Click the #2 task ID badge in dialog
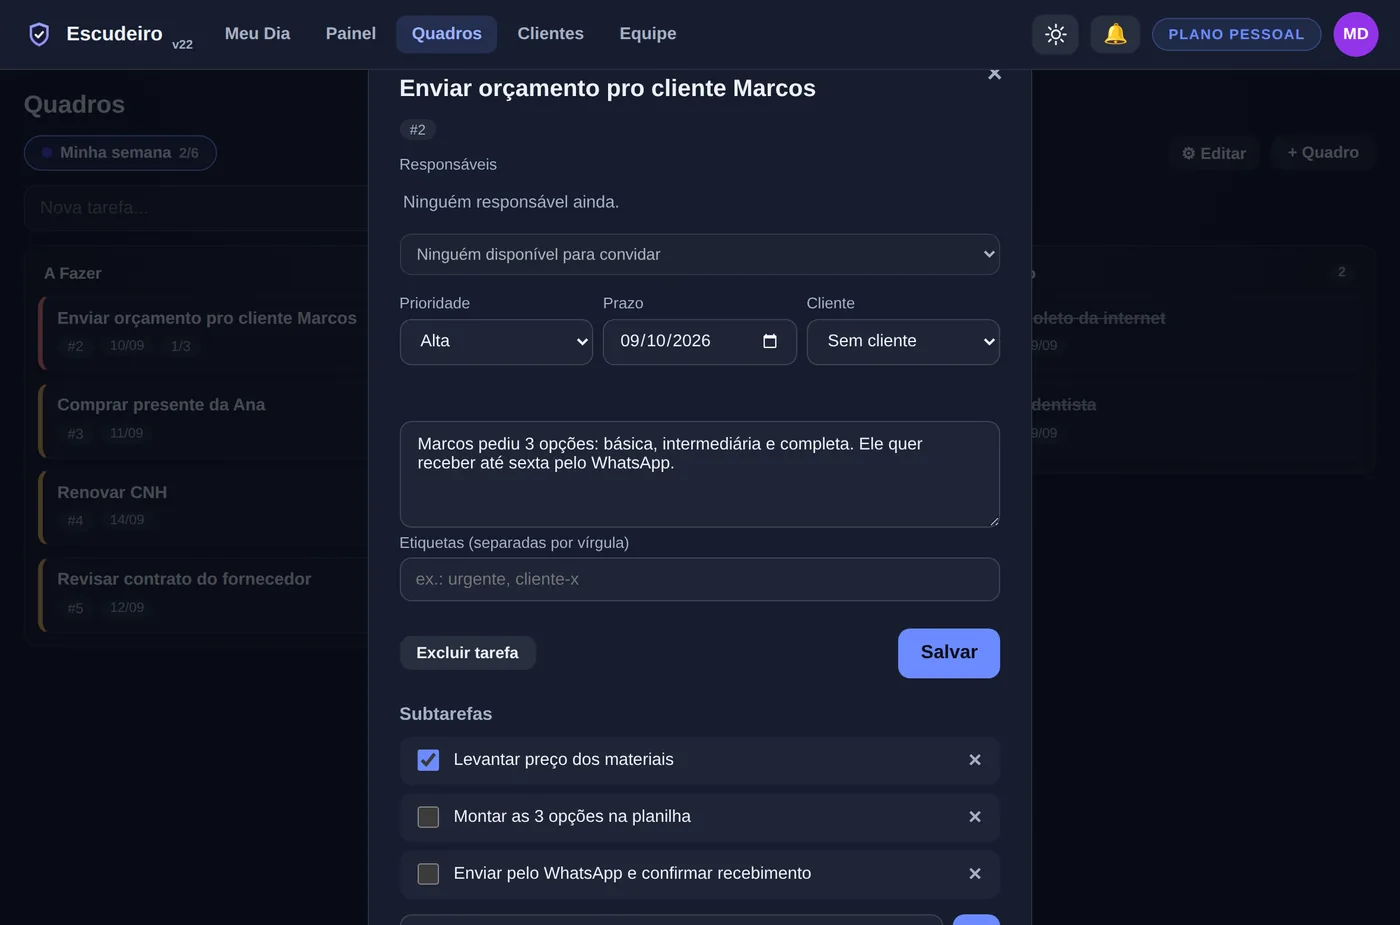Image resolution: width=1400 pixels, height=925 pixels. click(x=418, y=130)
